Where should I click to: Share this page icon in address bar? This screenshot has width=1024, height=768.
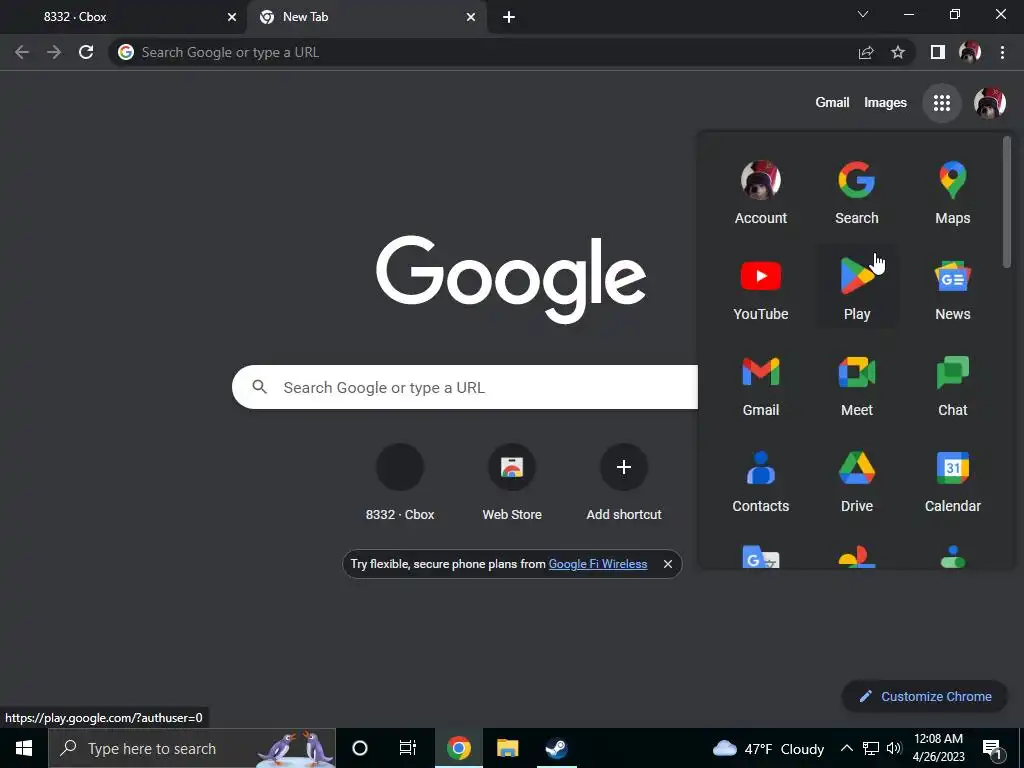pyautogui.click(x=866, y=52)
